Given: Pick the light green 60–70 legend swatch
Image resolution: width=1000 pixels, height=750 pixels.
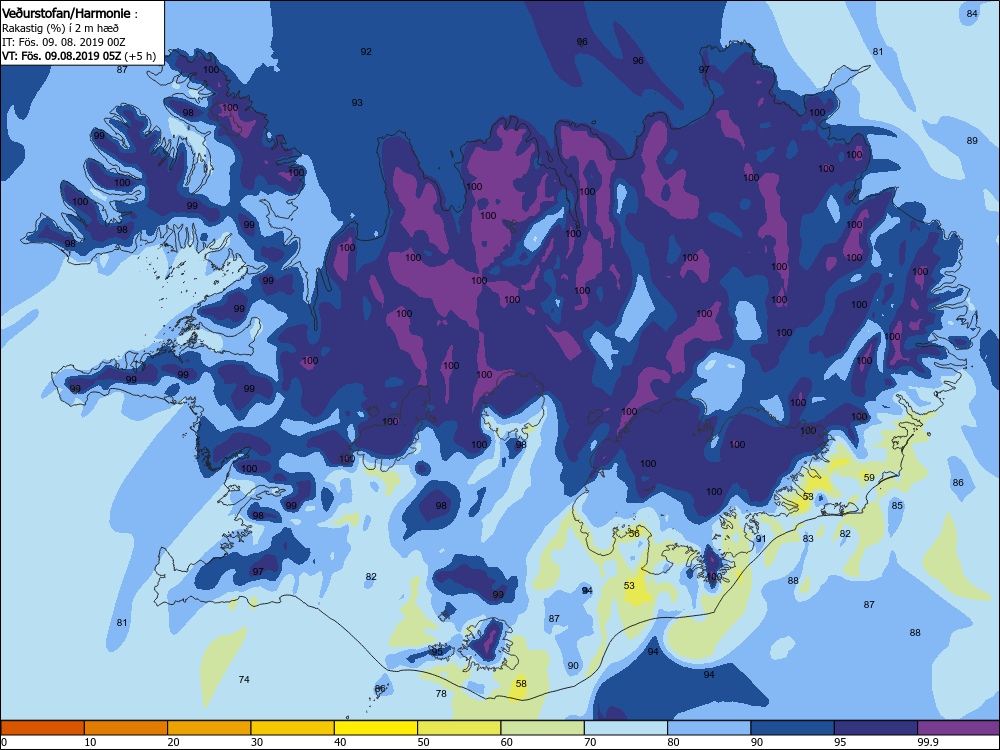Looking at the screenshot, I should click(x=543, y=728).
